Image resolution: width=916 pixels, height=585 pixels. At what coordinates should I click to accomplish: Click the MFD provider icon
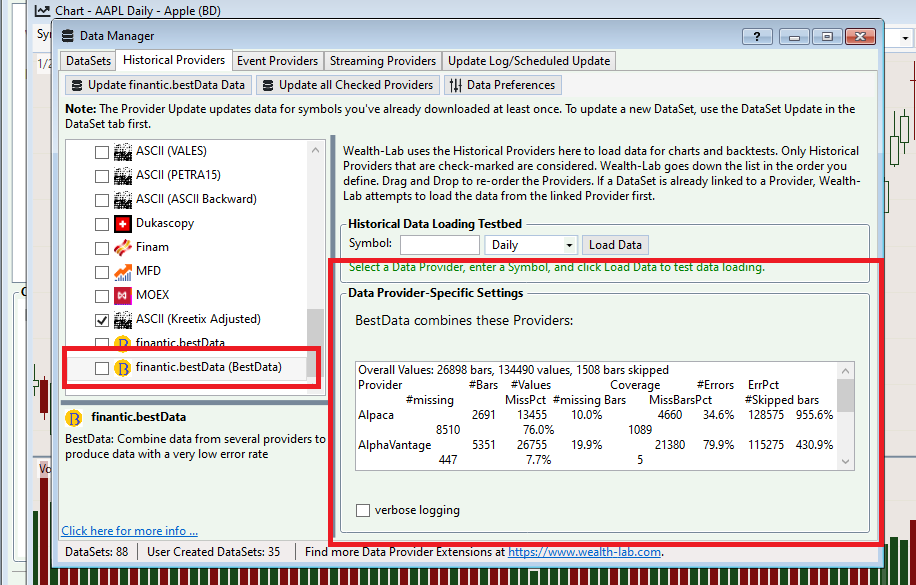pyautogui.click(x=123, y=271)
